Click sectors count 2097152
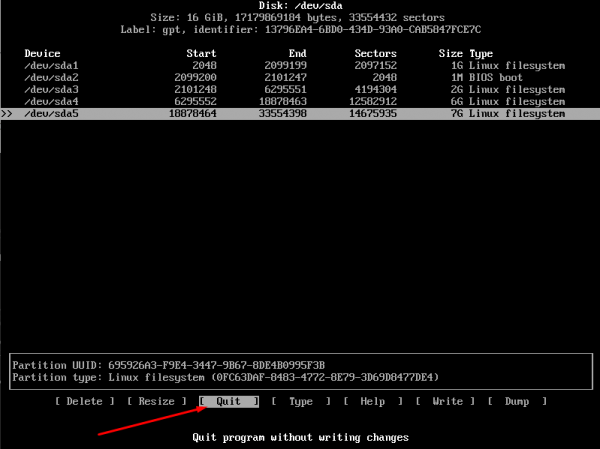The image size is (600, 449). (x=375, y=65)
